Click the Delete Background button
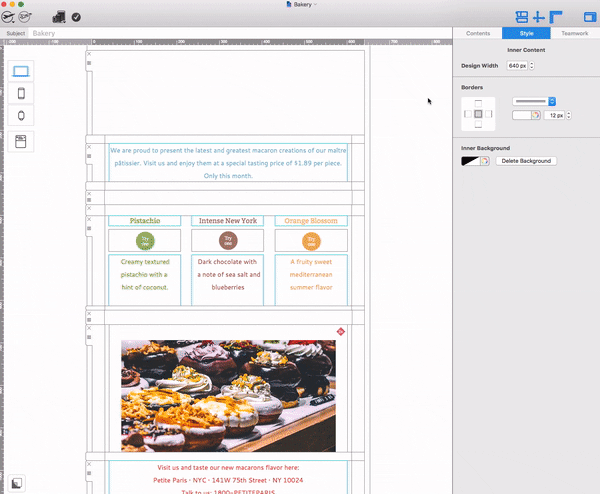This screenshot has height=494, width=600. point(526,161)
